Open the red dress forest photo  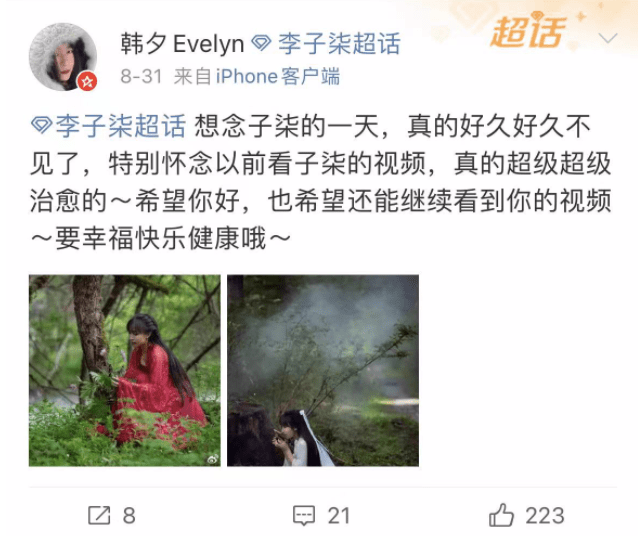125,370
